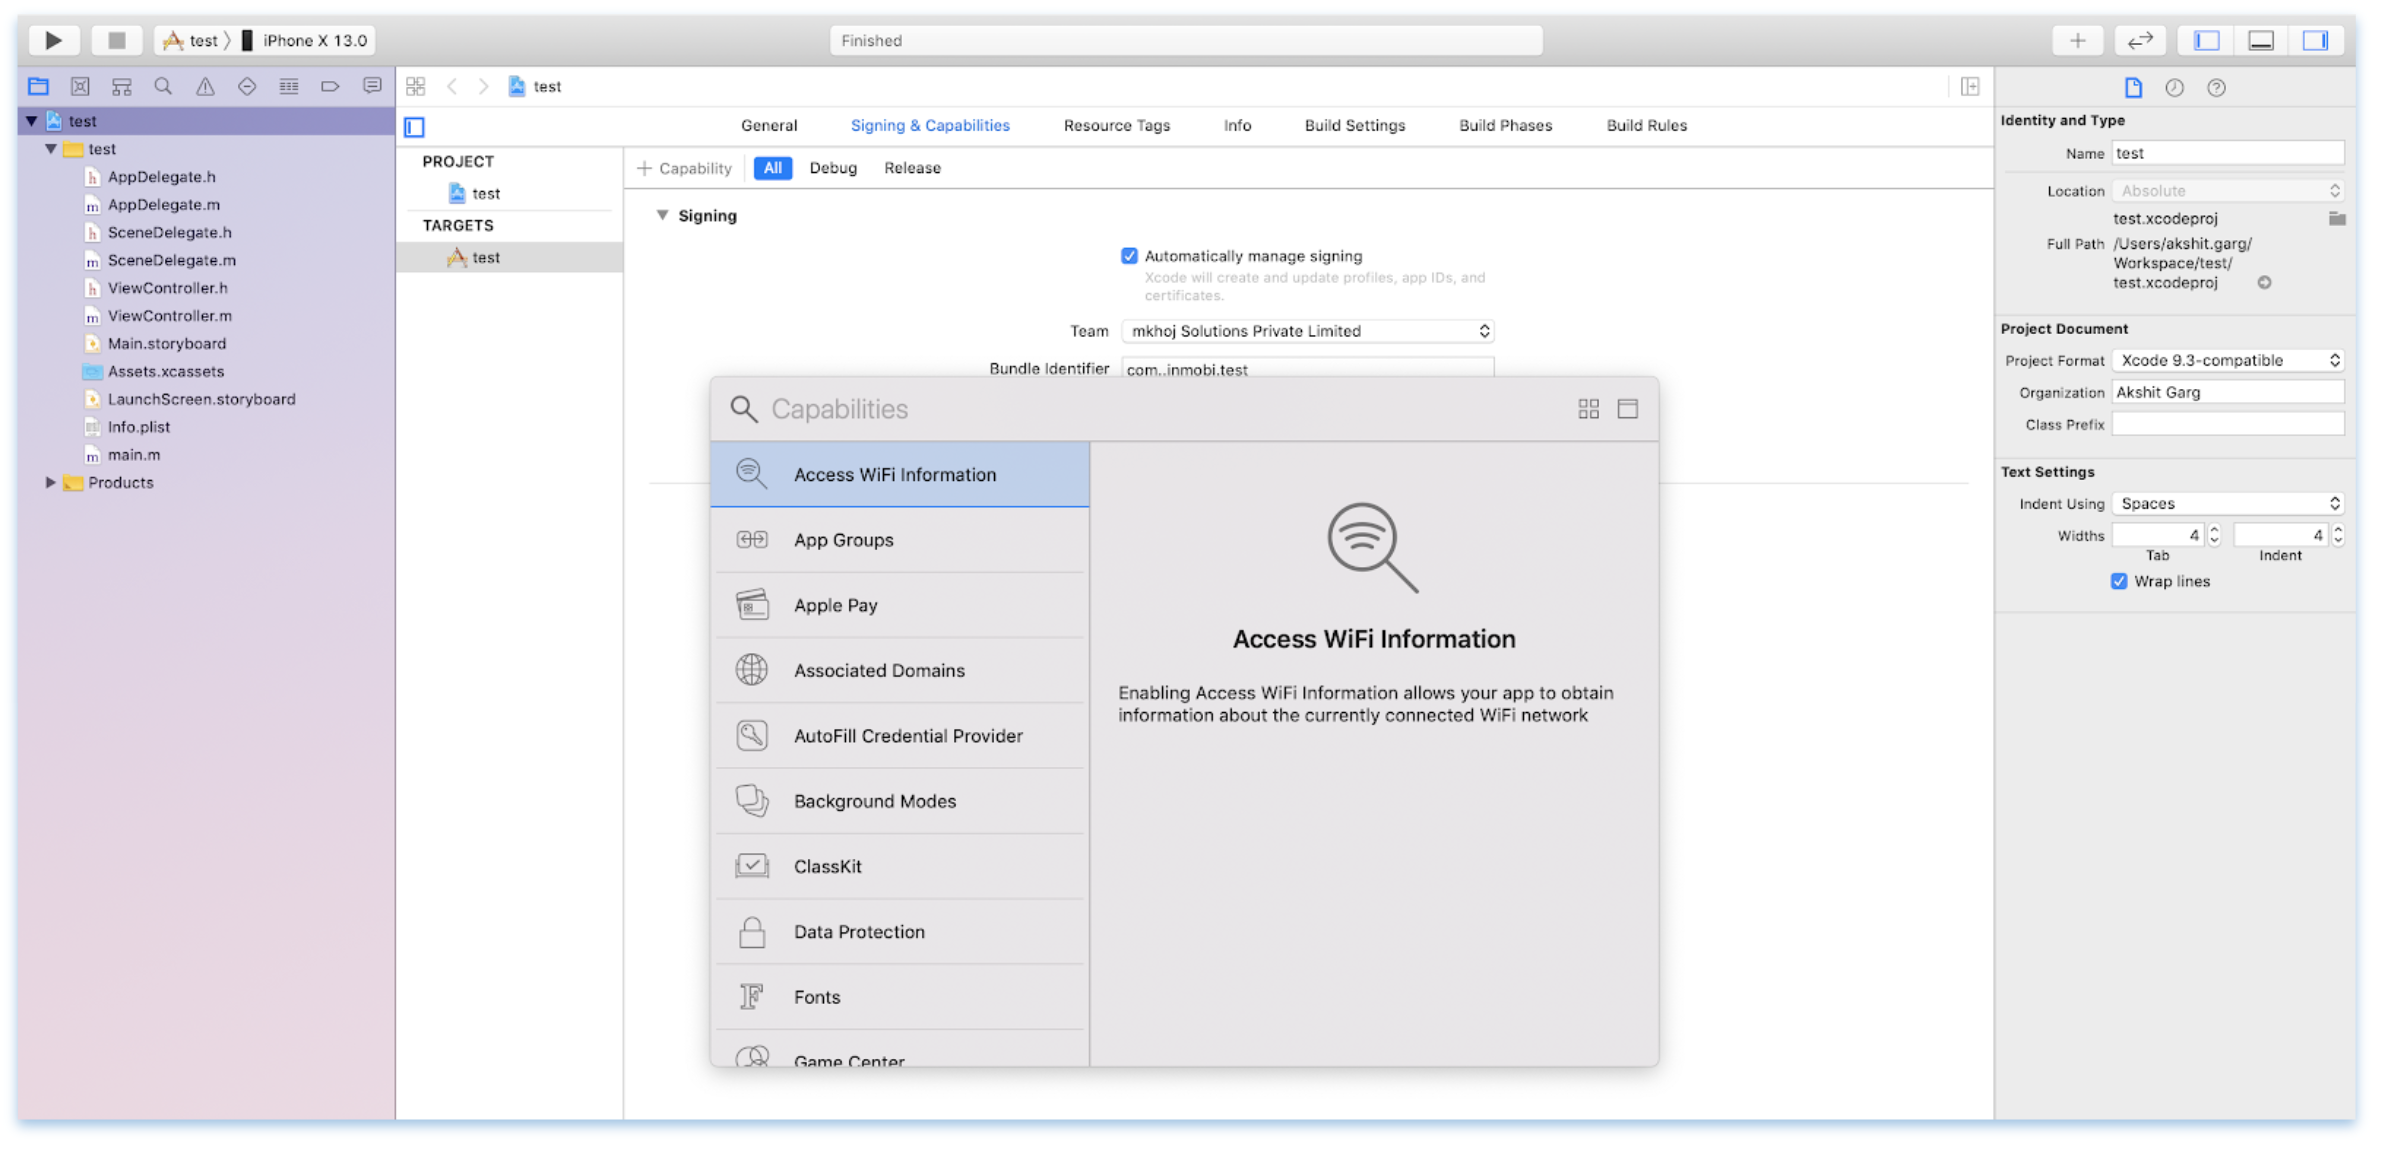This screenshot has width=2382, height=1154.
Task: Select App Groups capability
Action: point(900,540)
